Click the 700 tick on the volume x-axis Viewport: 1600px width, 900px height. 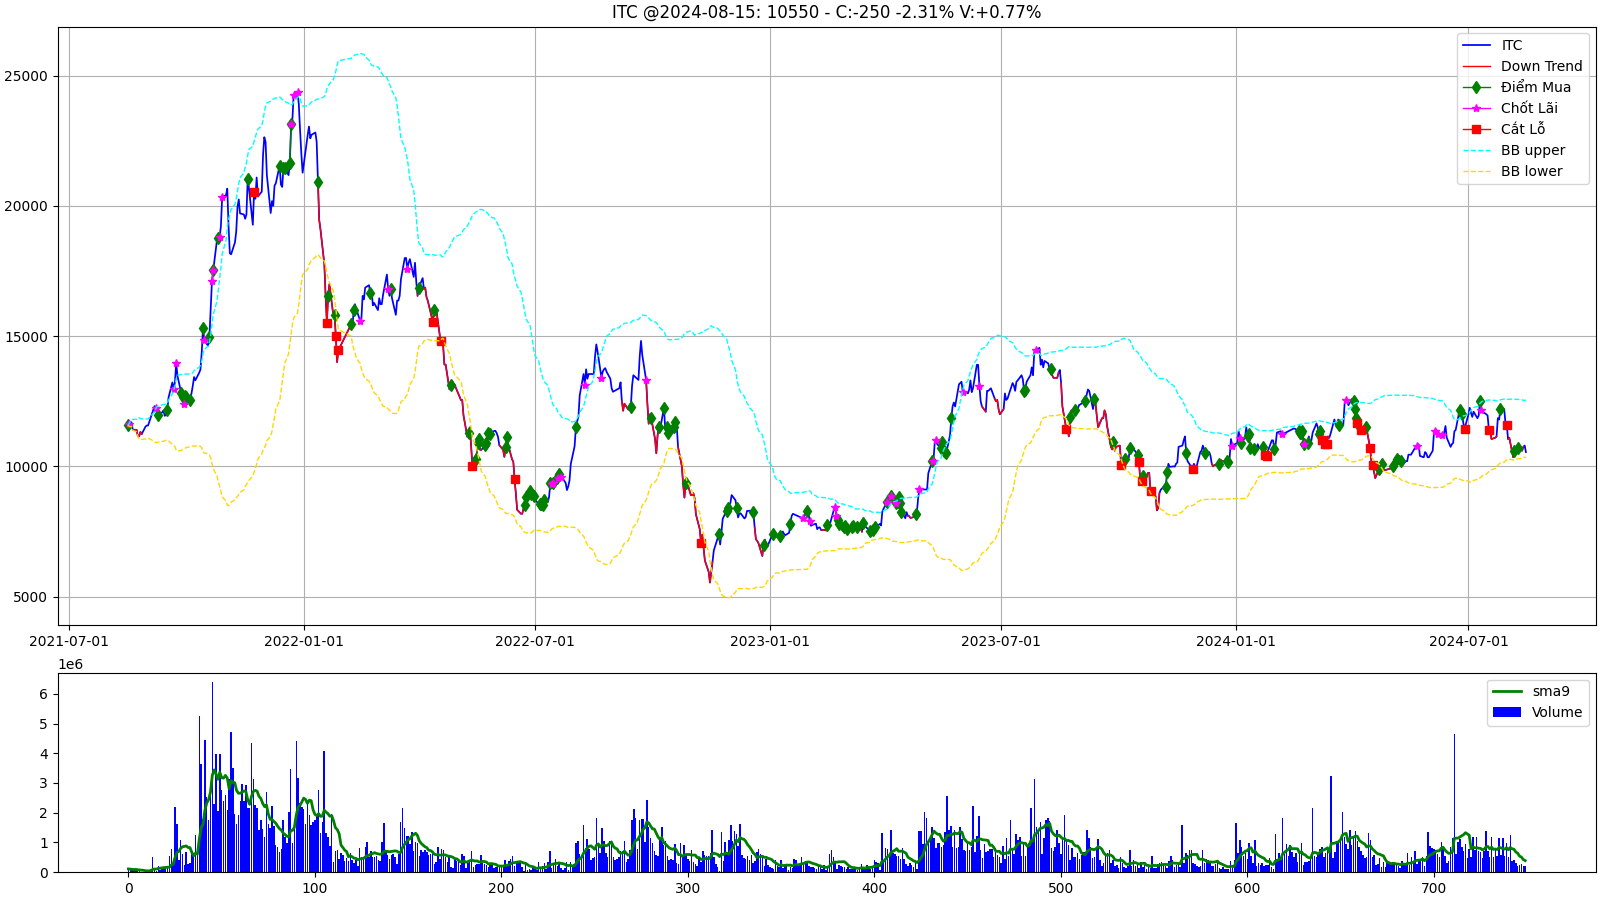(x=1434, y=888)
